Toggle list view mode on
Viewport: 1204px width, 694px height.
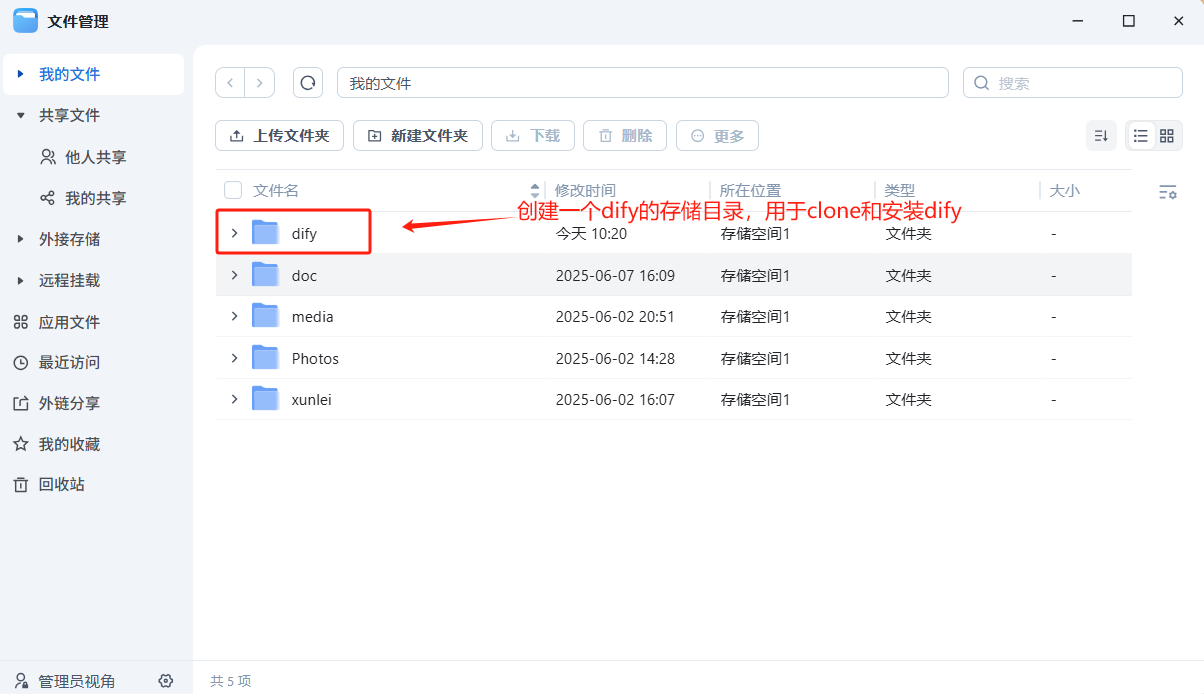pyautogui.click(x=1140, y=135)
